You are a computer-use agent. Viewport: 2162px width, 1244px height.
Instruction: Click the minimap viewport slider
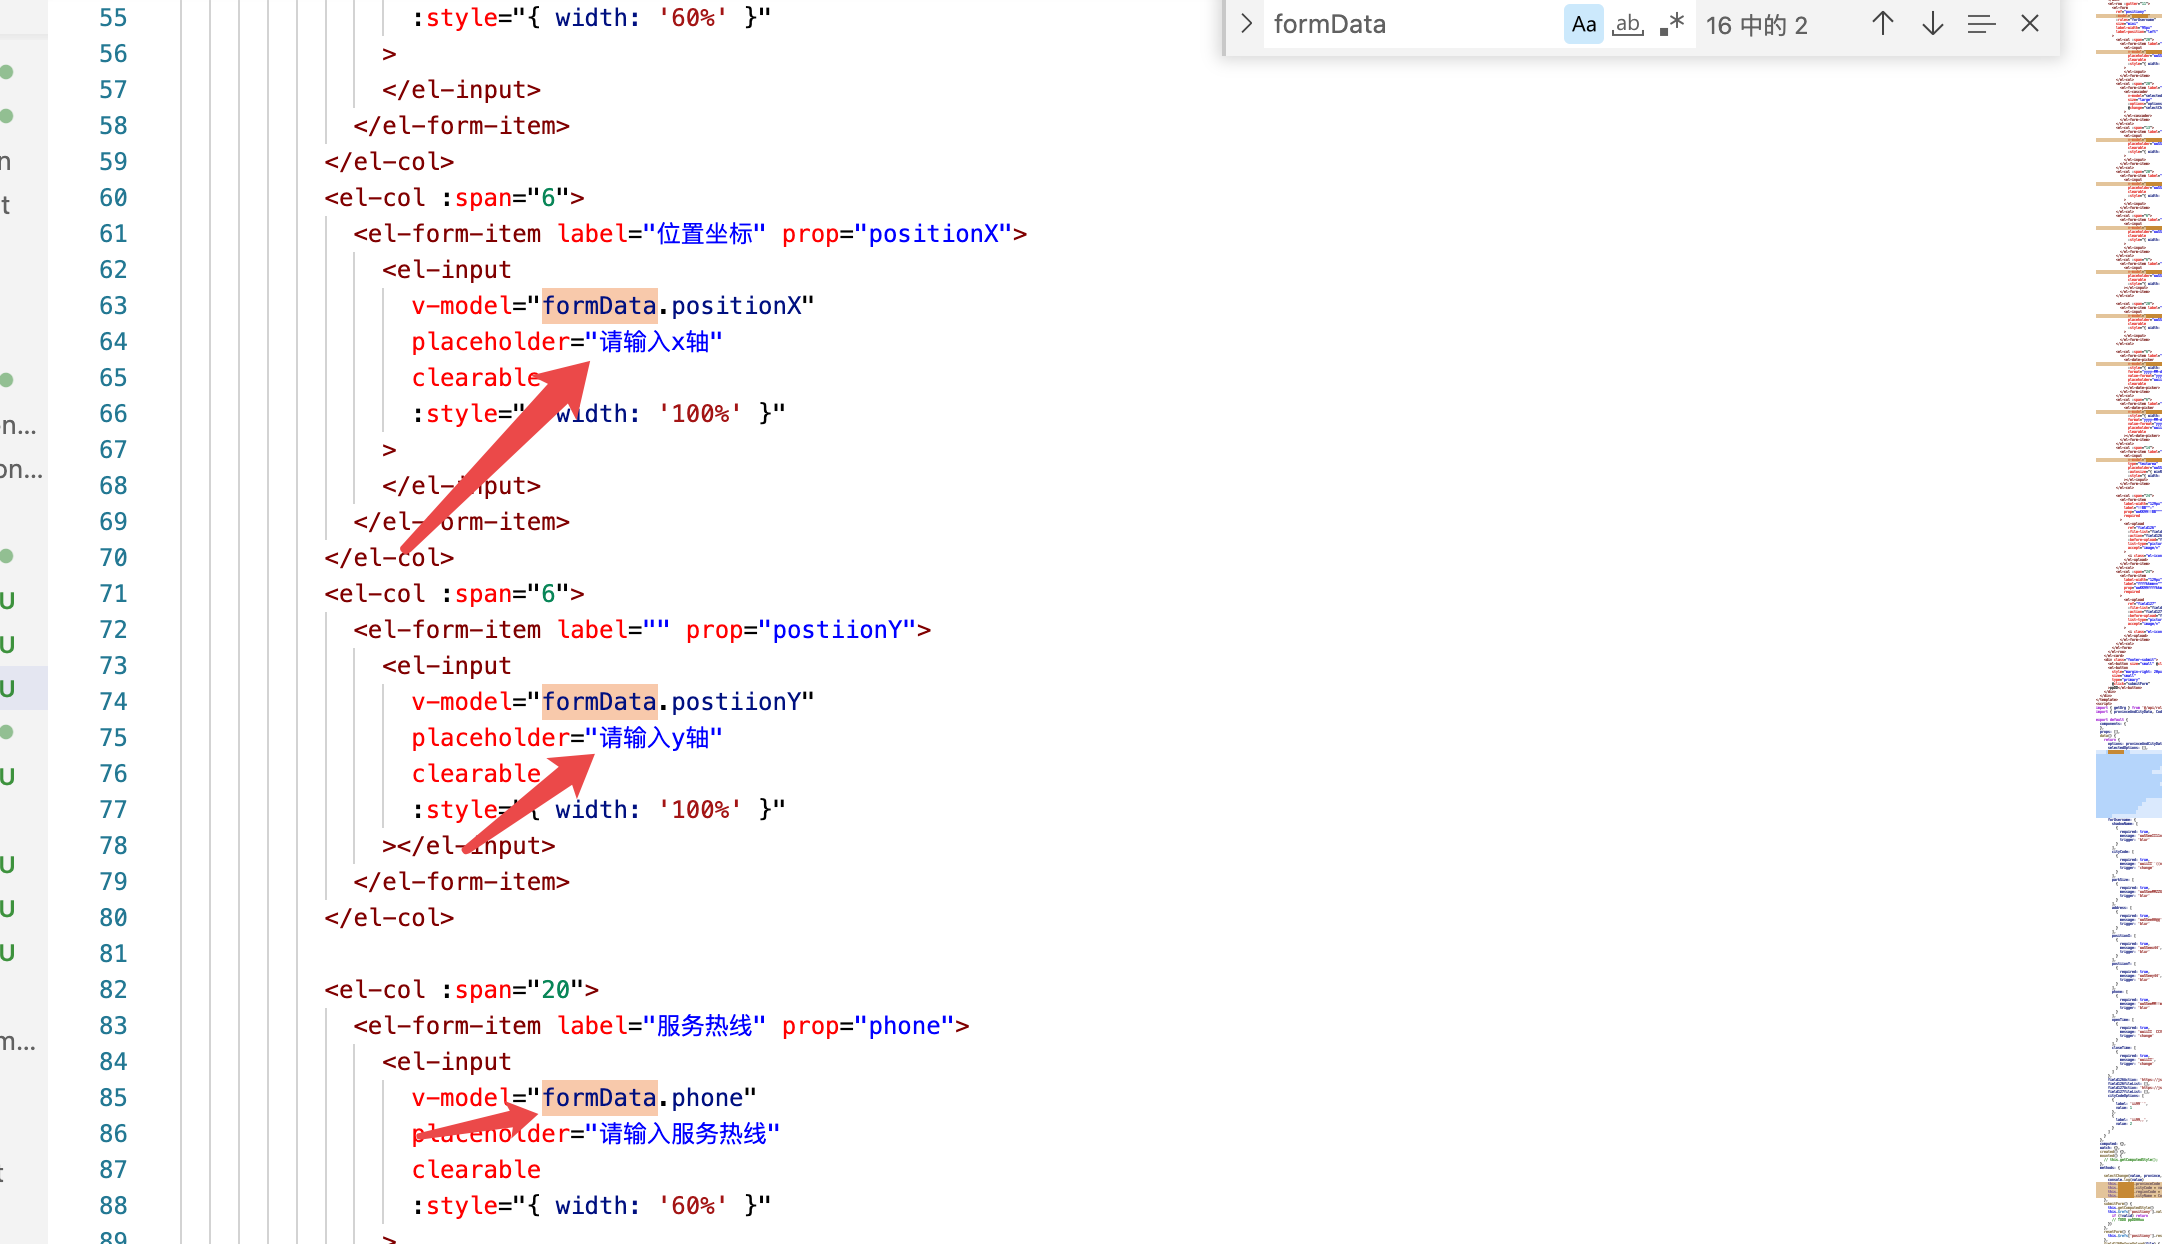pyautogui.click(x=2128, y=785)
